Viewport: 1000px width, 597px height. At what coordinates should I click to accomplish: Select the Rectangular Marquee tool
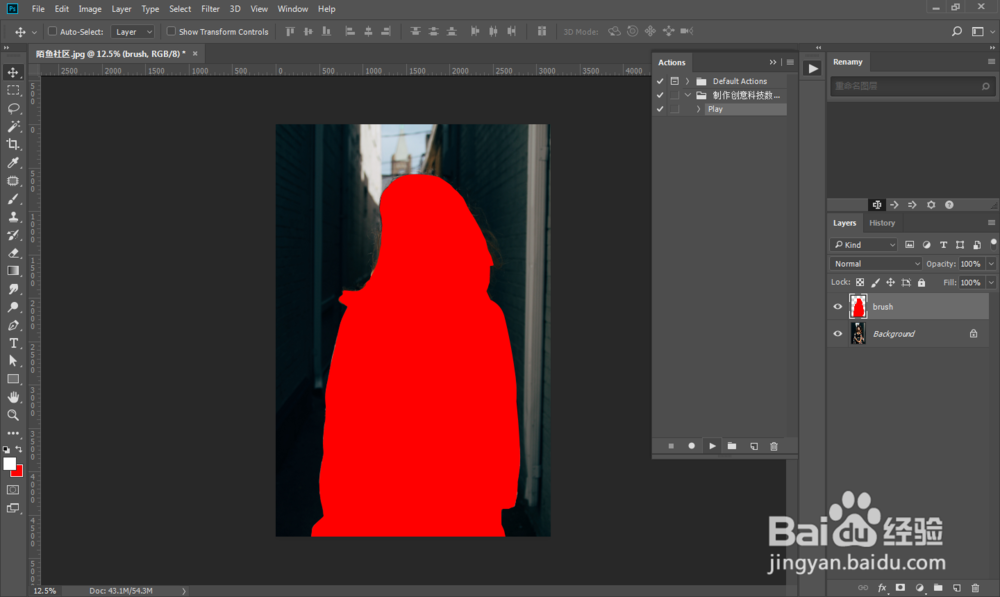pos(13,91)
